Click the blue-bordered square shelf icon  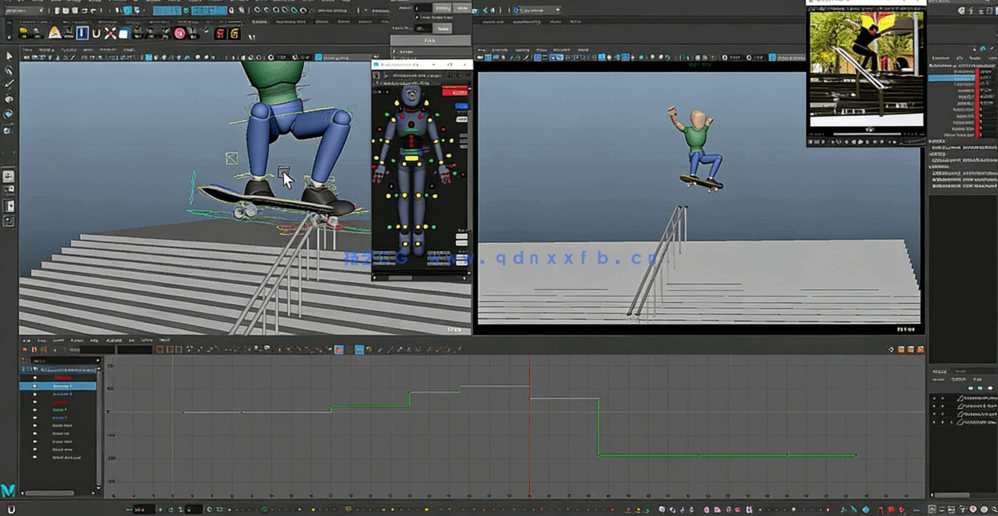coord(82,33)
